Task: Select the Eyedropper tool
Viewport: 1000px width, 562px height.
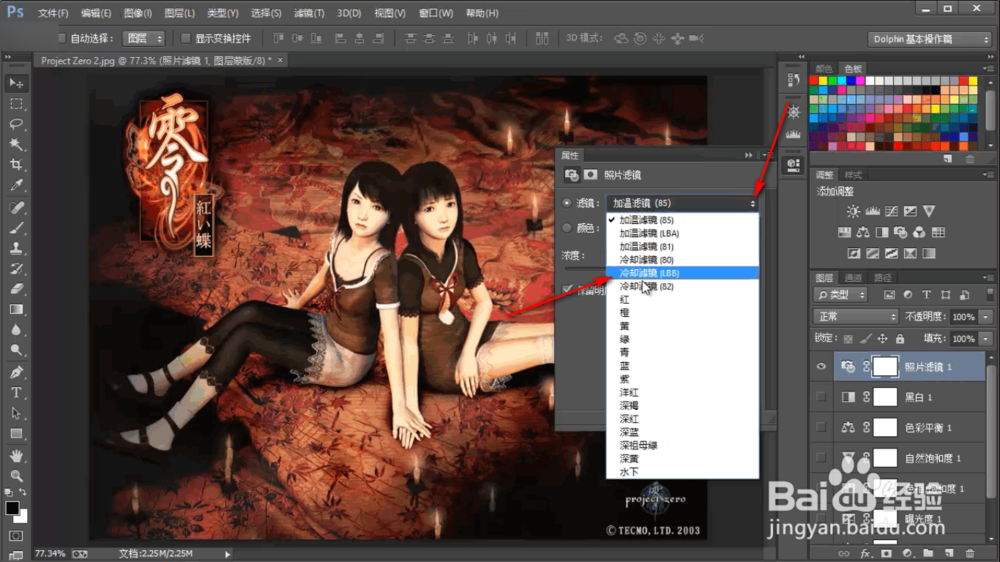Action: point(16,185)
